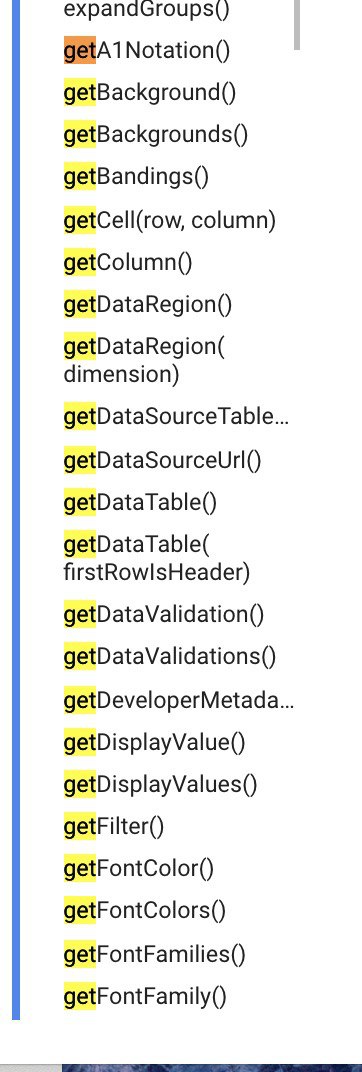Open getDataRegion() without parameters

[148, 305]
